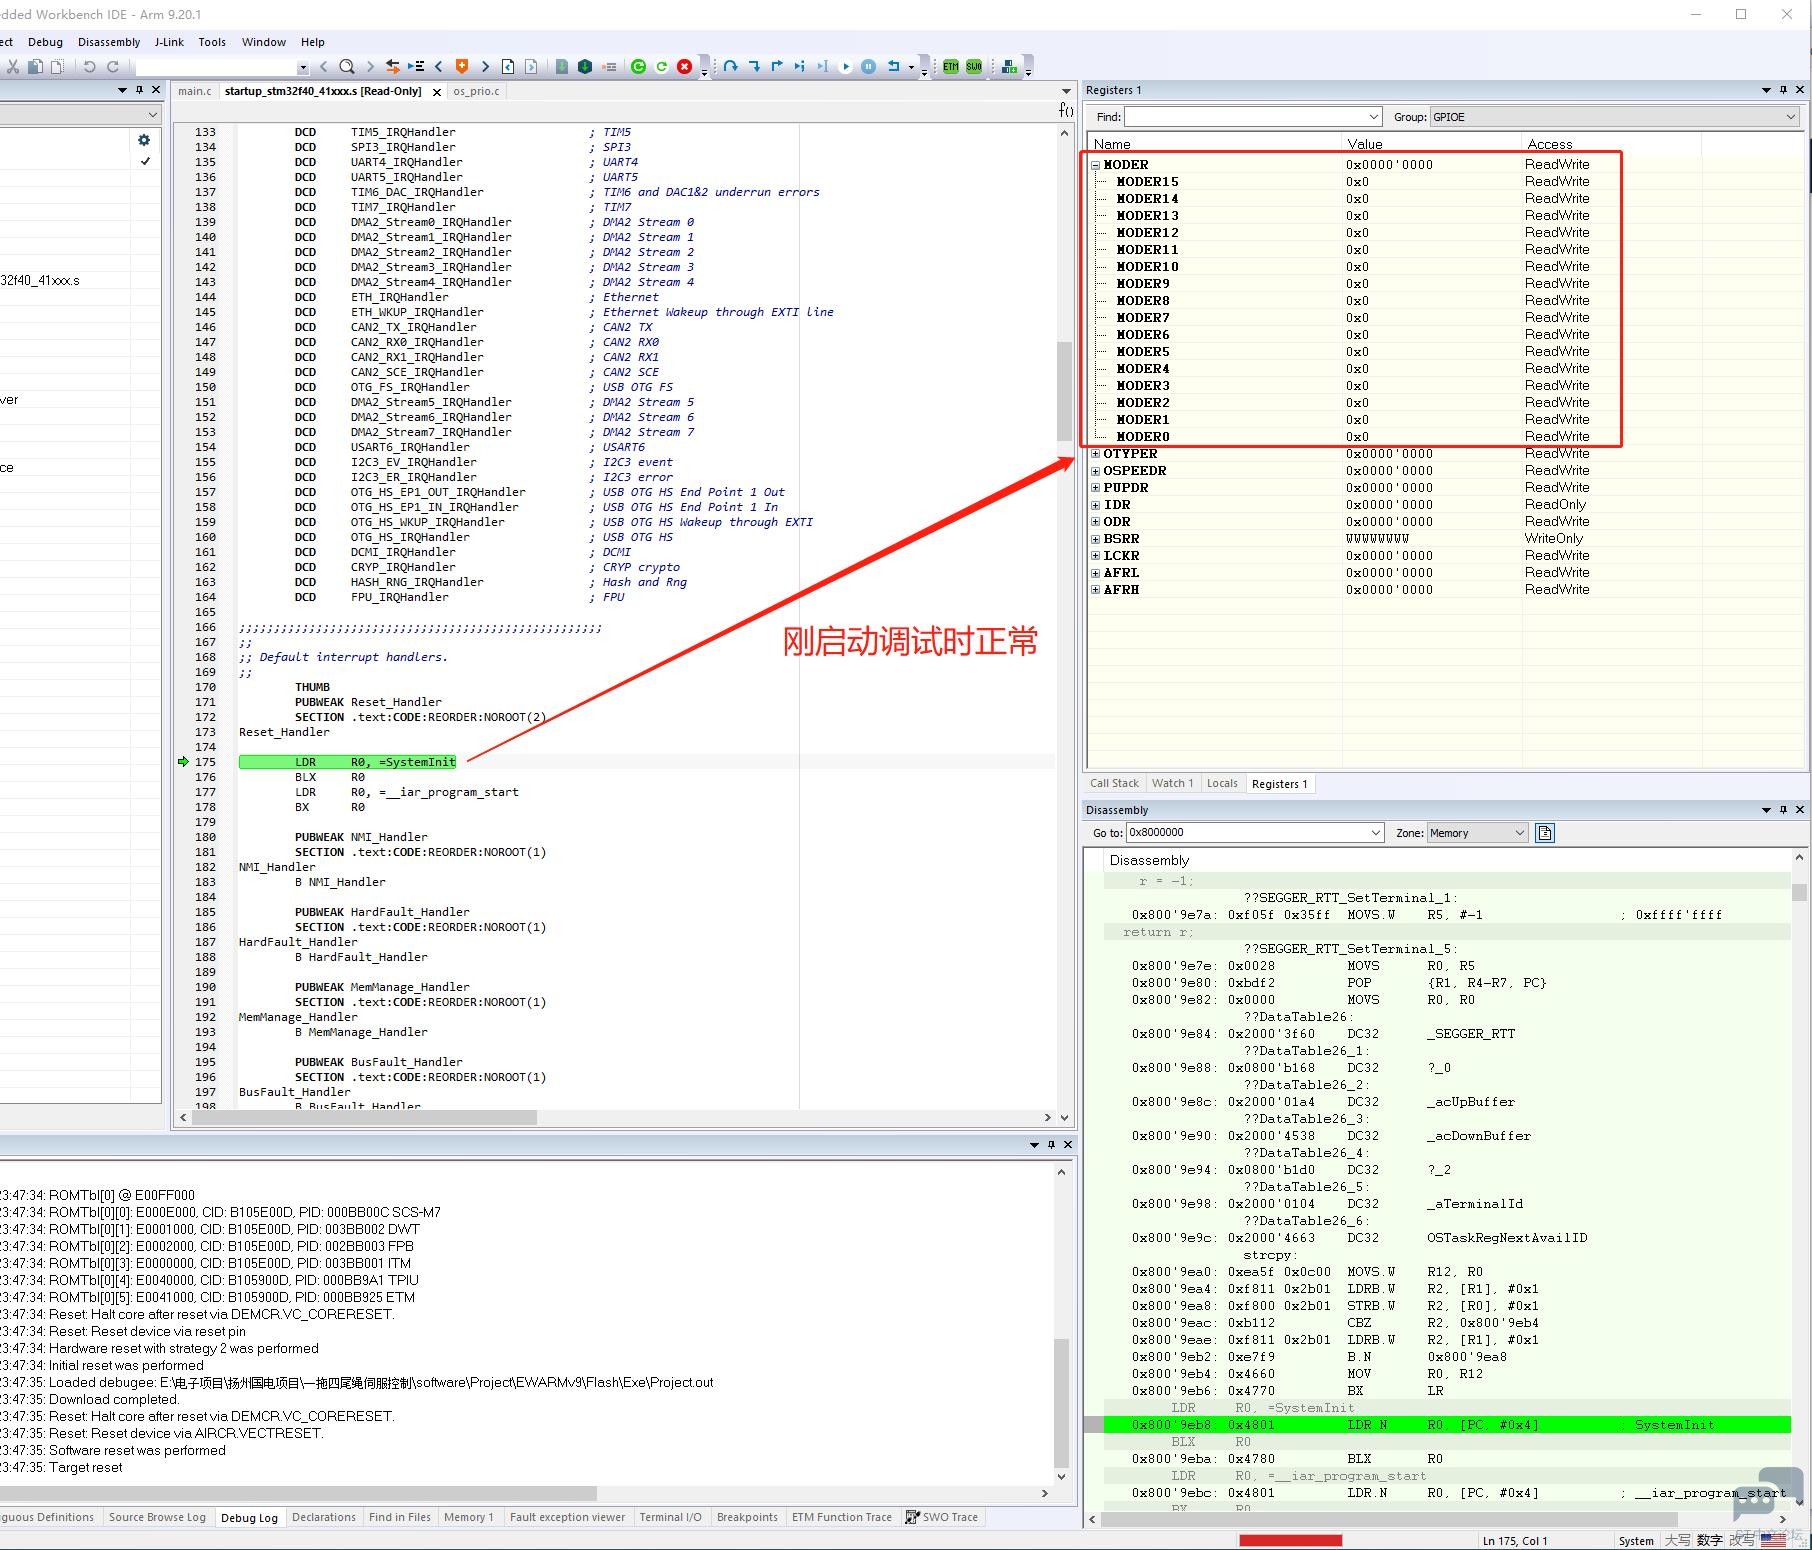Viewport: 1812px width, 1550px height.
Task: Click the Restart Debugger icon
Action: pyautogui.click(x=661, y=66)
